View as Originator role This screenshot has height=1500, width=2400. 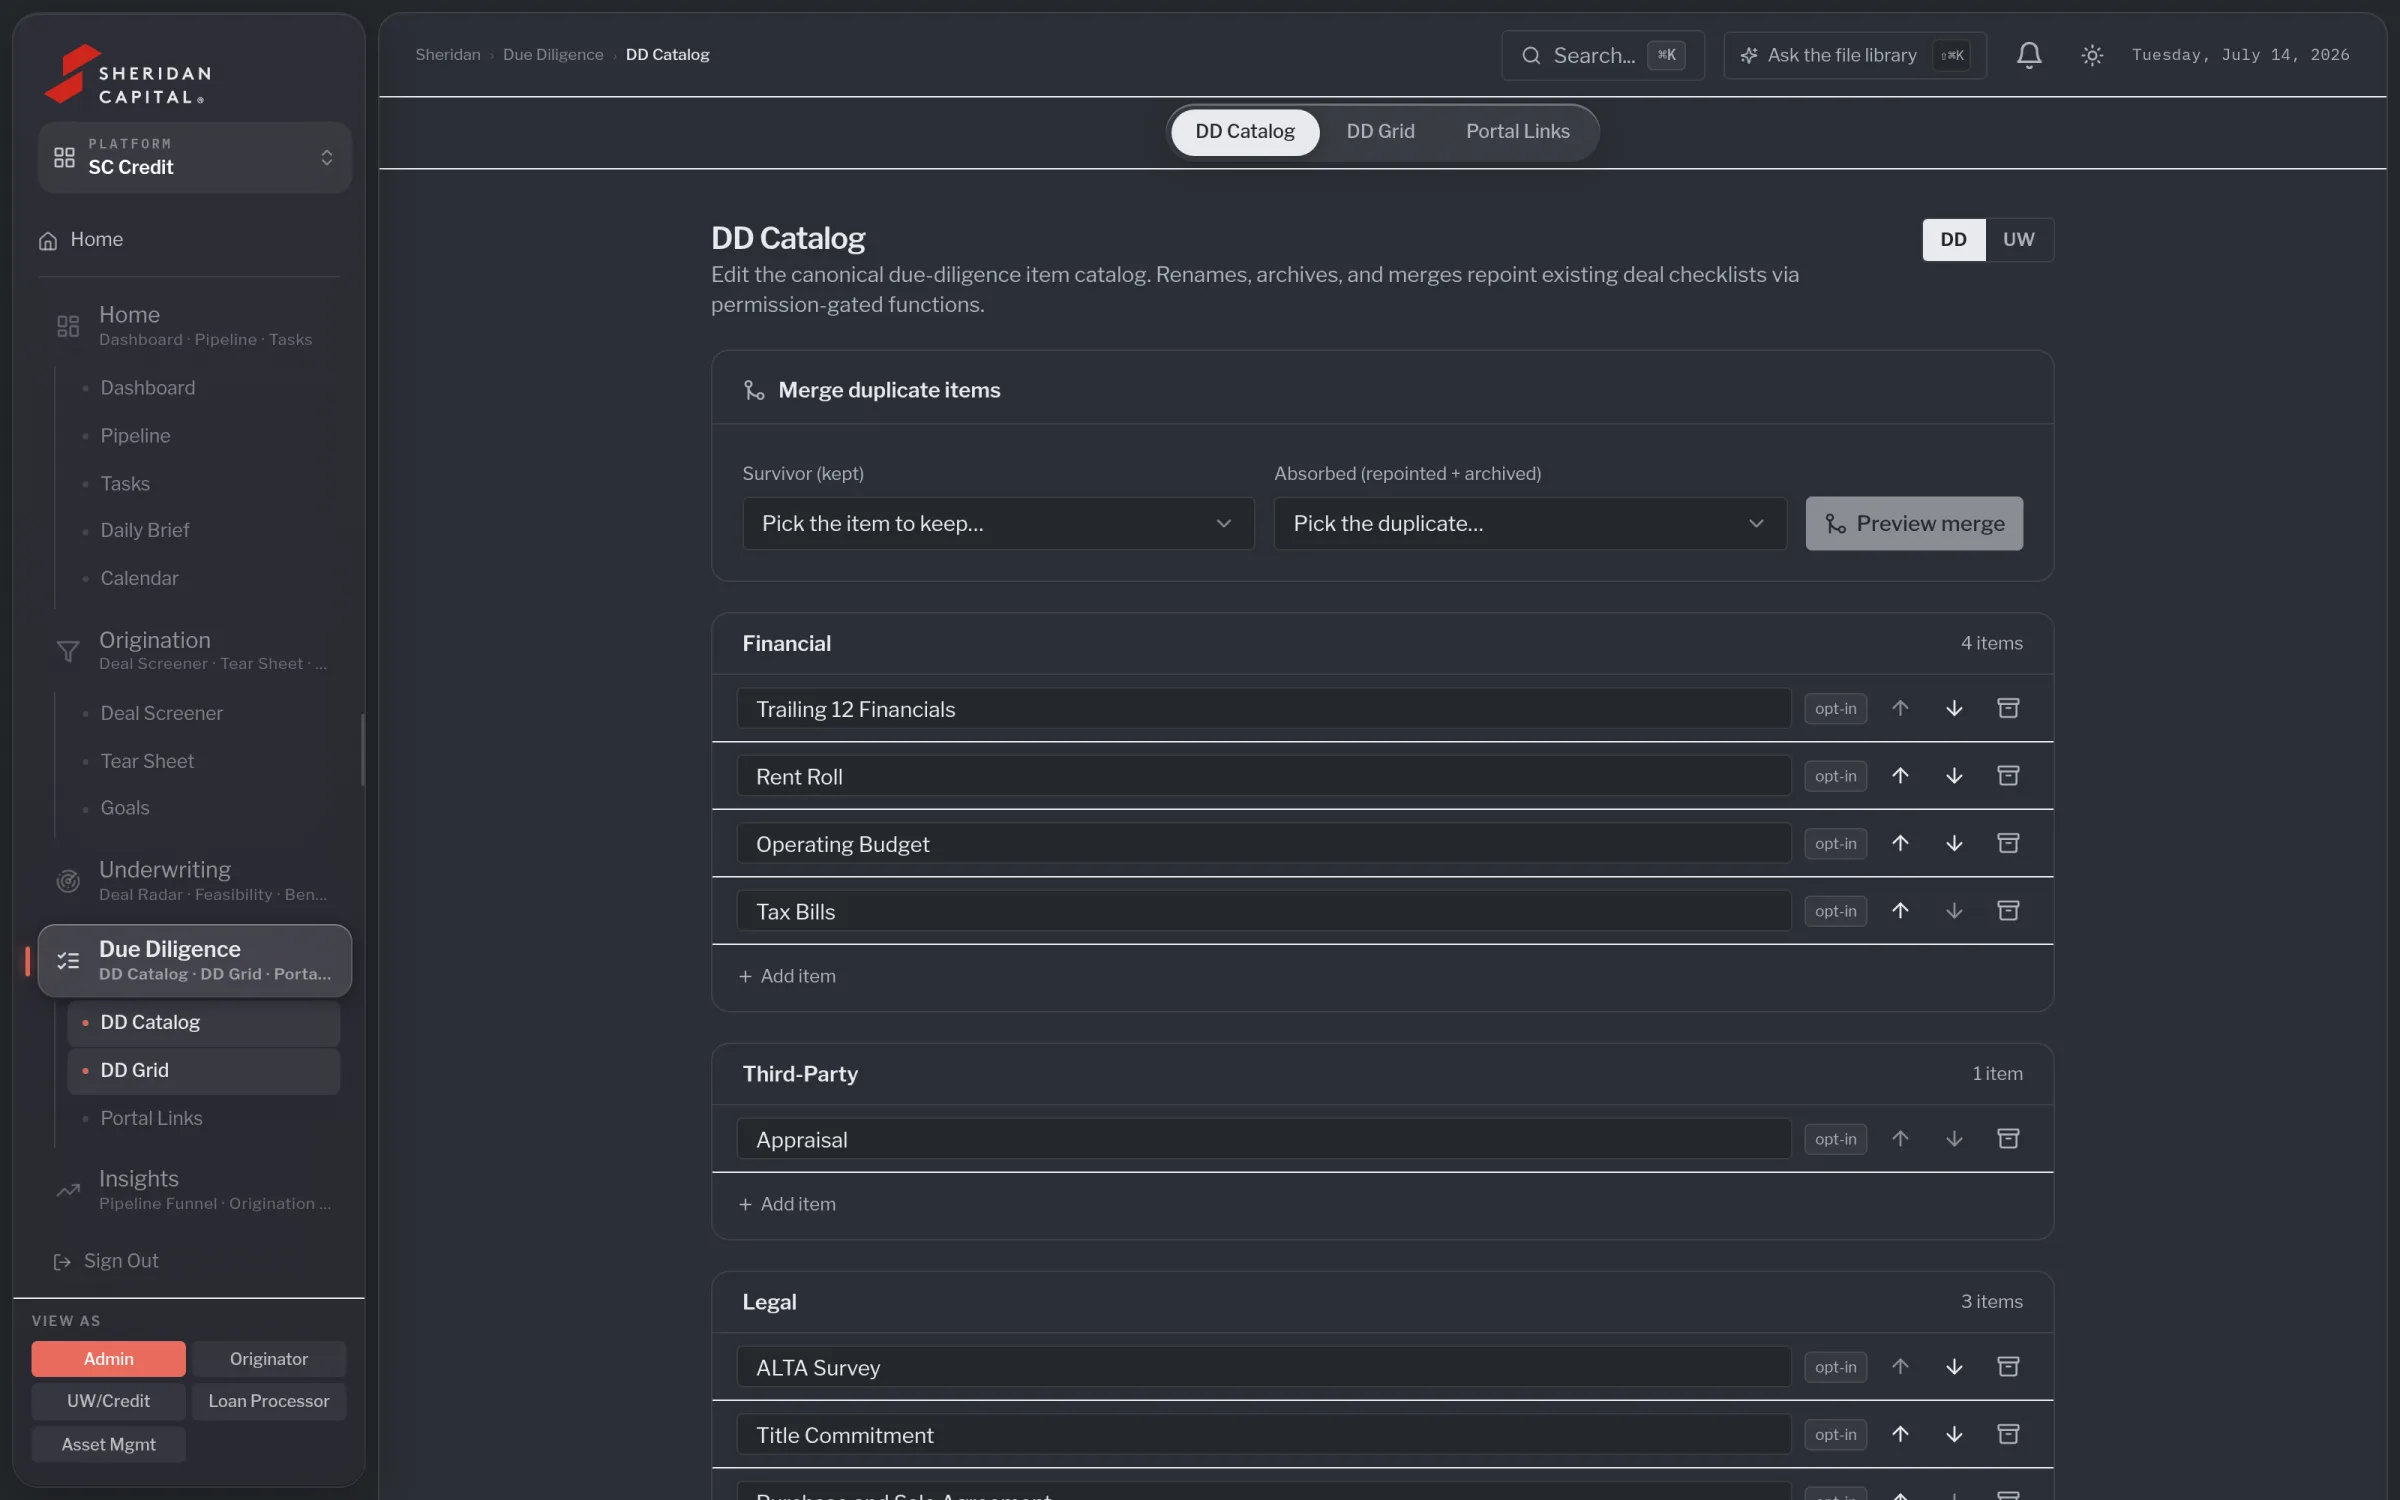(x=268, y=1358)
